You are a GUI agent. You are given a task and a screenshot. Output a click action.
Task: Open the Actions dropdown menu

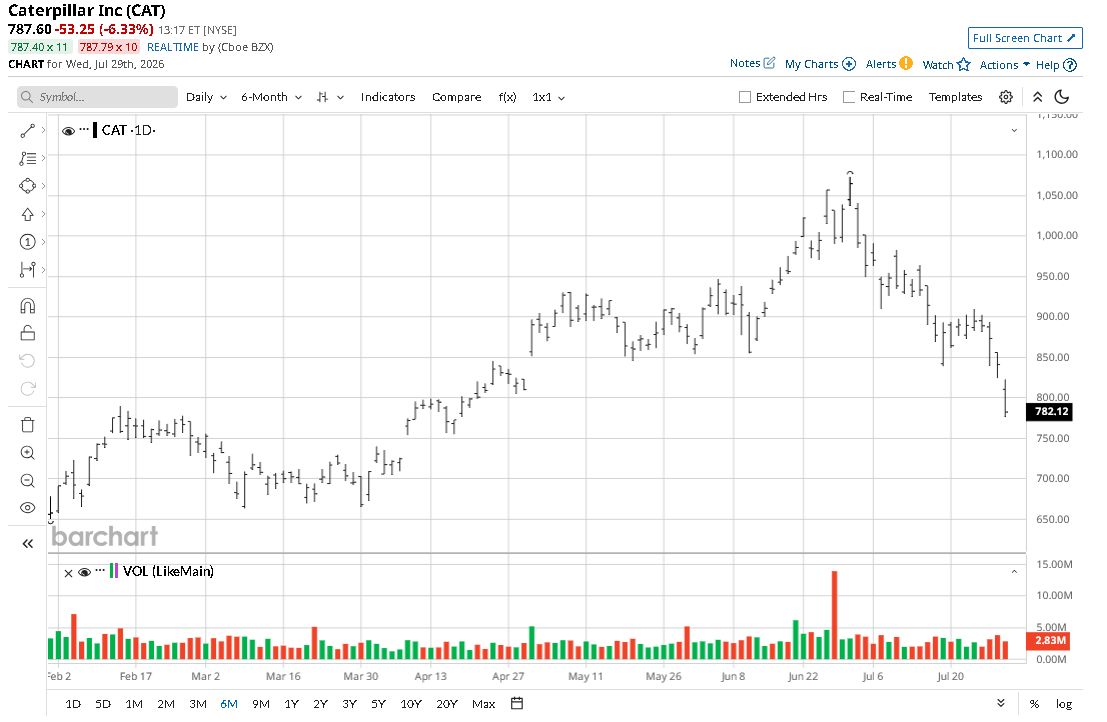tap(1005, 65)
